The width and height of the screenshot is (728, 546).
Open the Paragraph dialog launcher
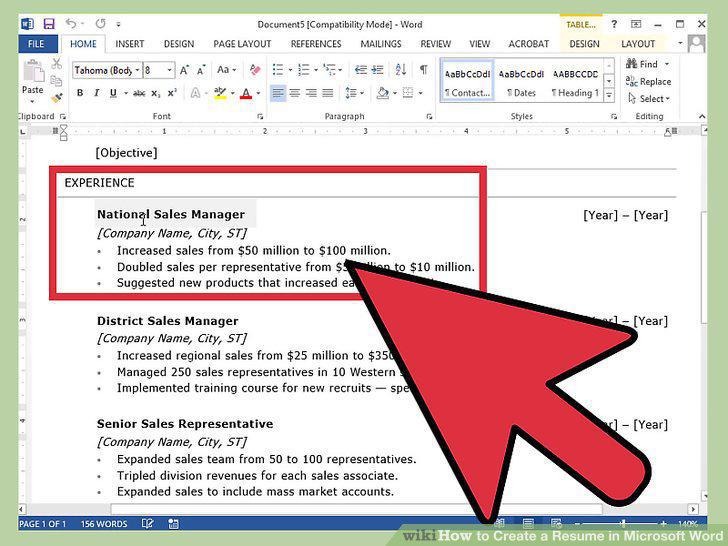pos(429,117)
